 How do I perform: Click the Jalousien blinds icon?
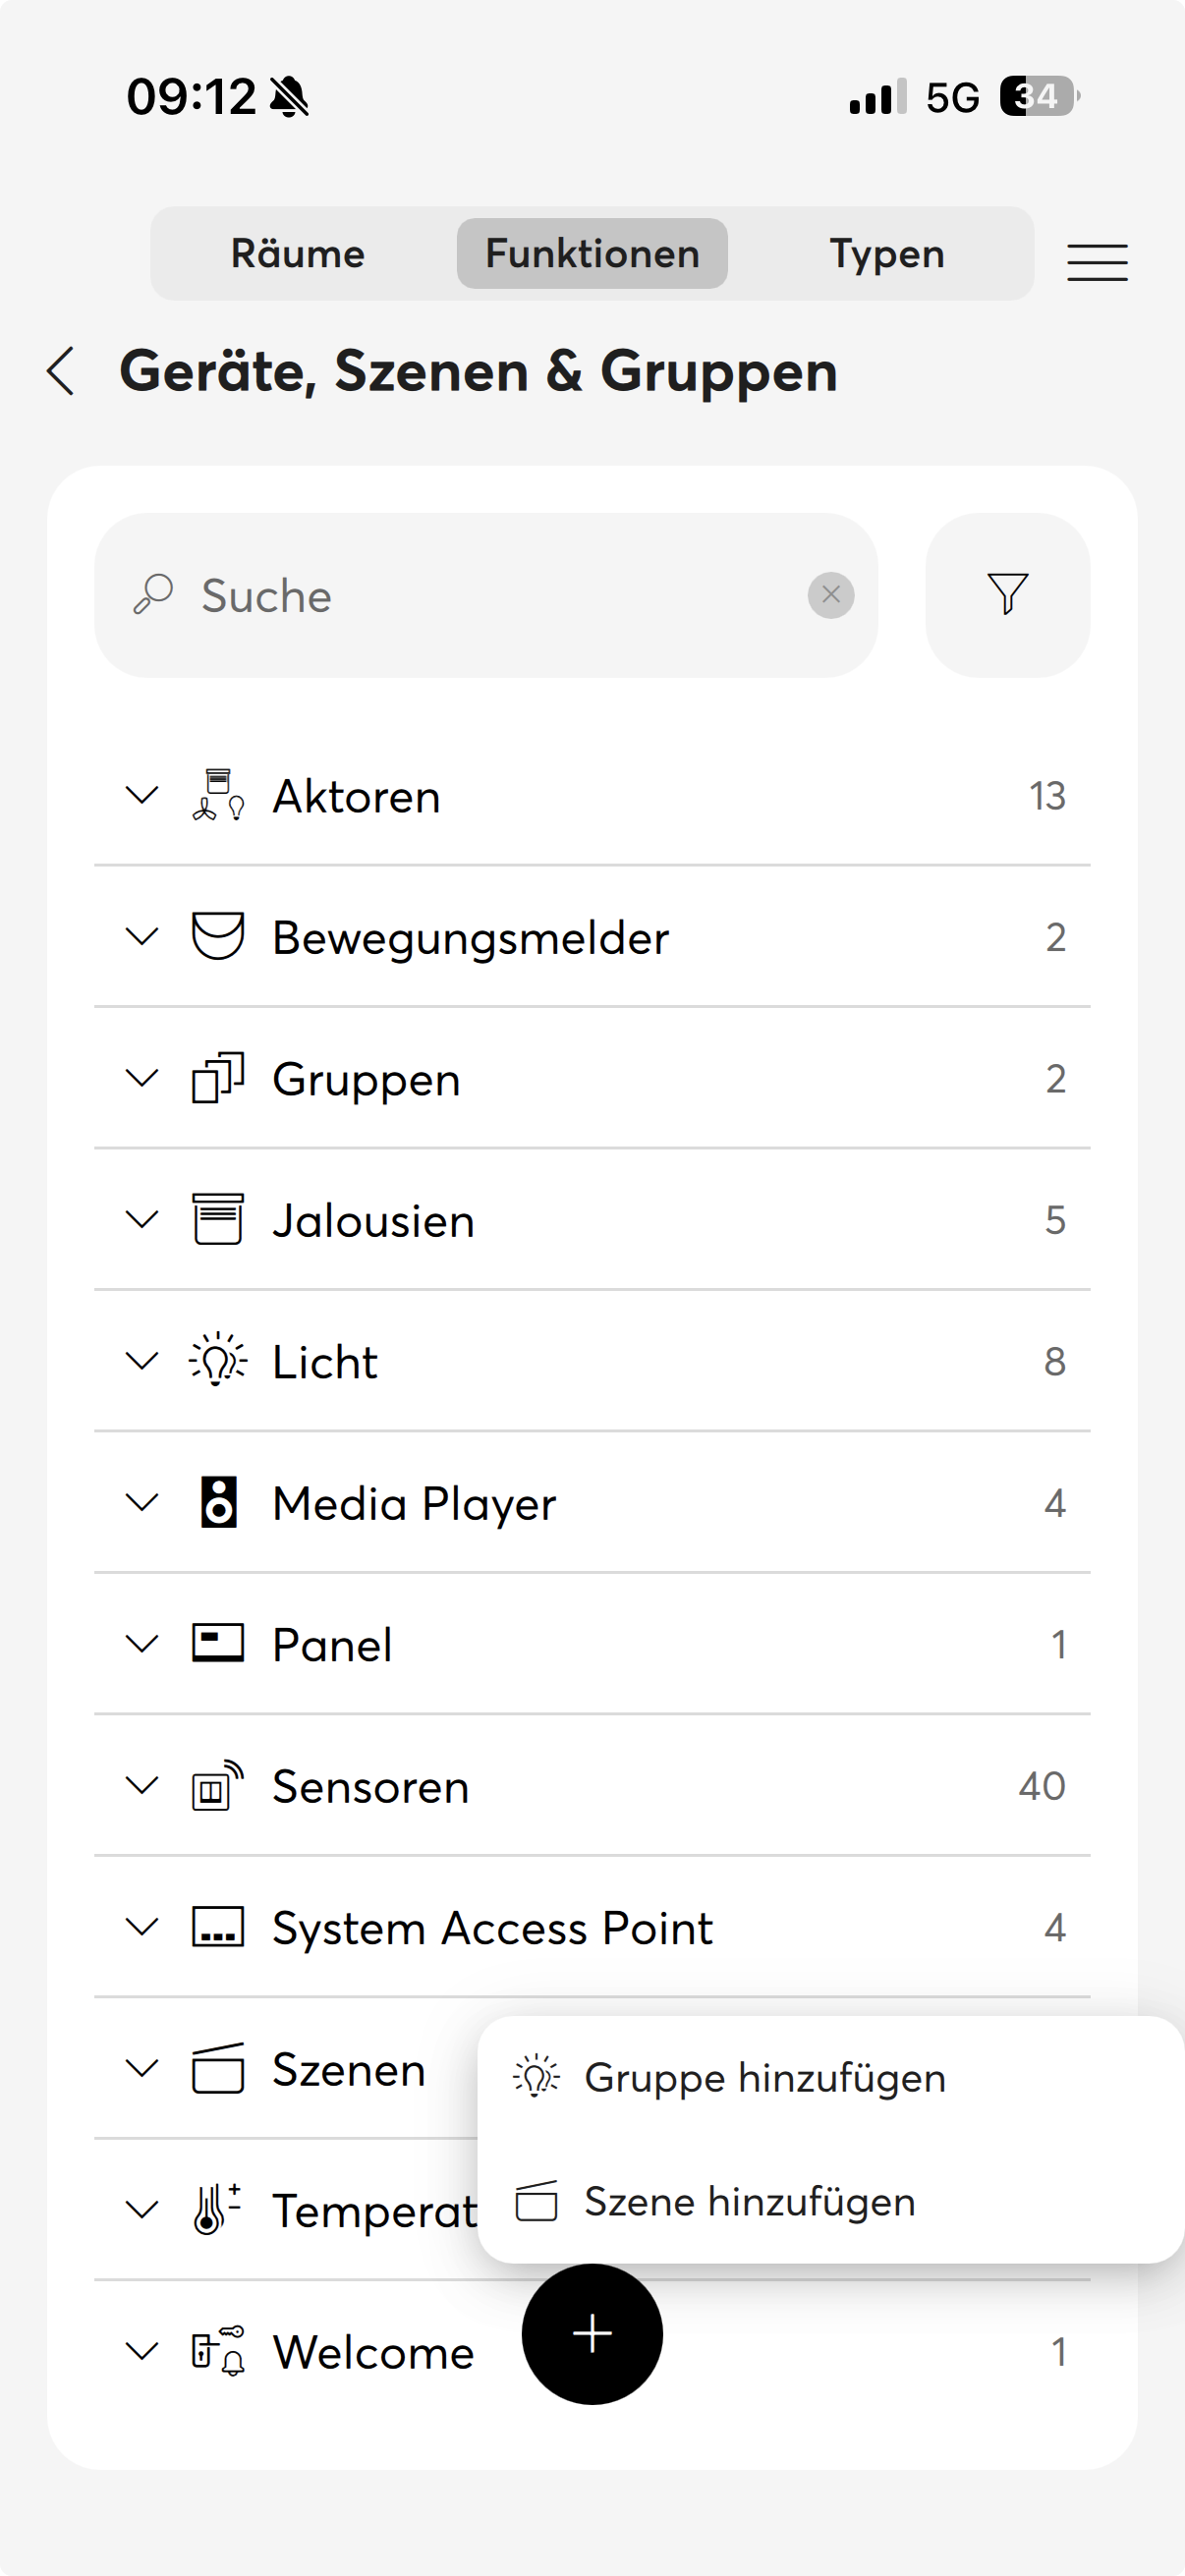[218, 1220]
